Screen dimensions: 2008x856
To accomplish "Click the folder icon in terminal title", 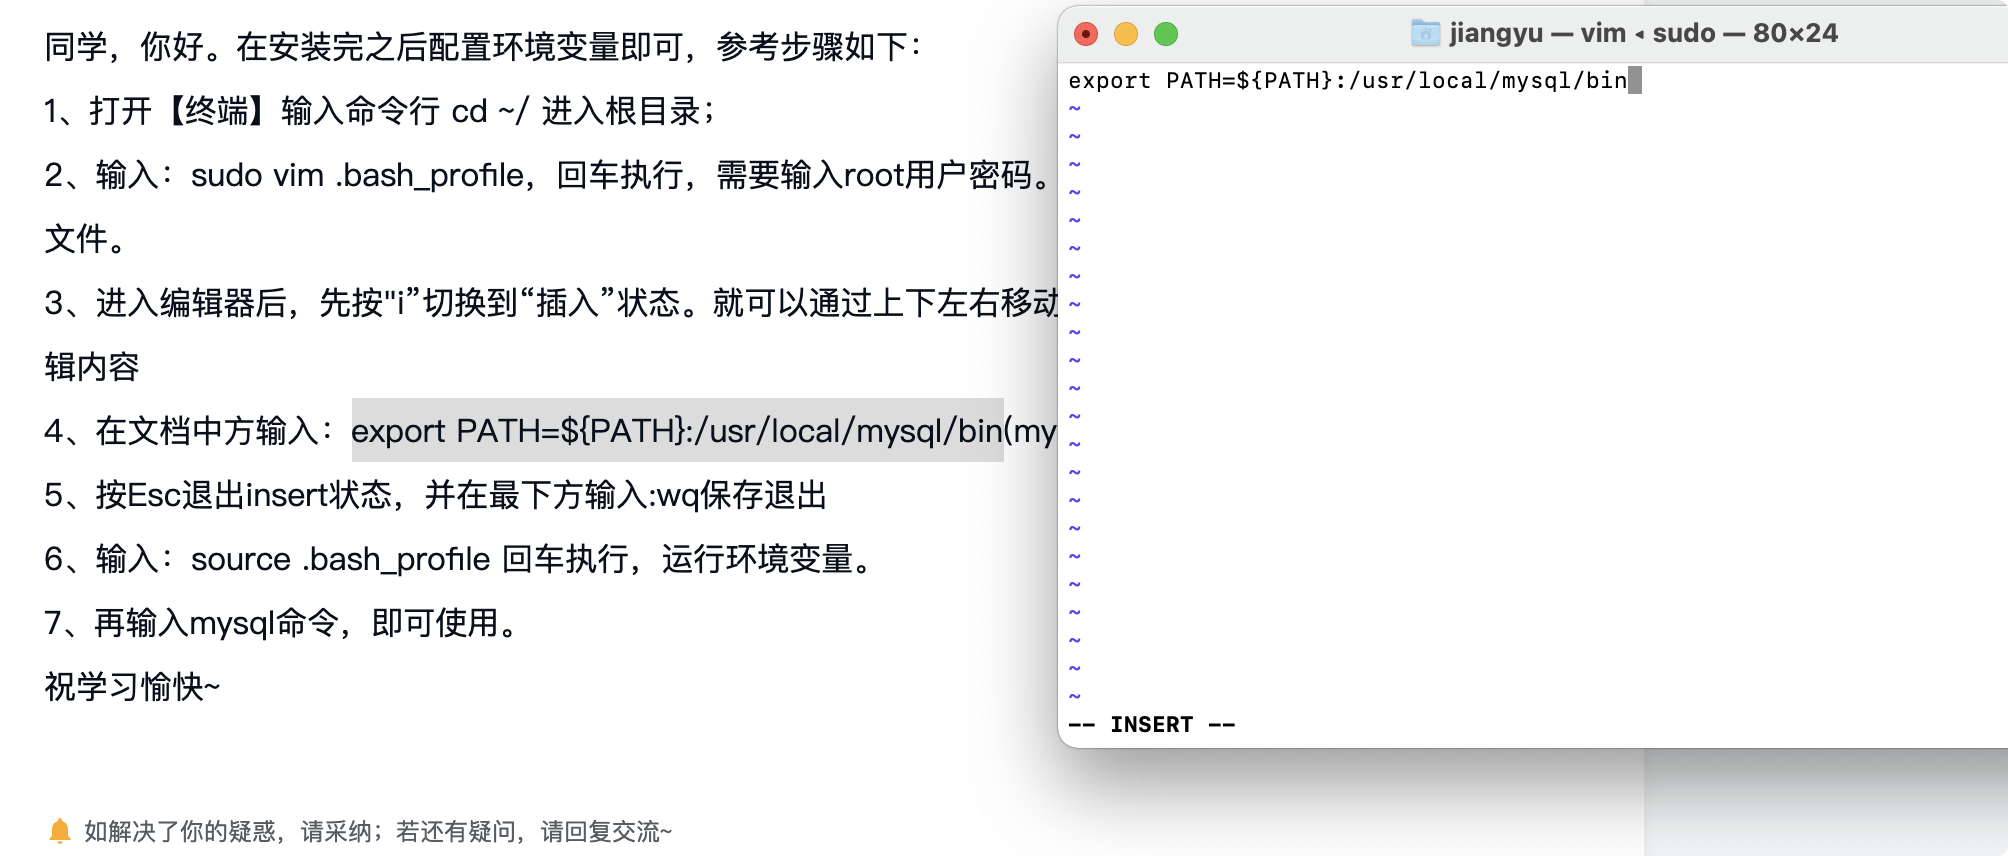I will point(1425,33).
